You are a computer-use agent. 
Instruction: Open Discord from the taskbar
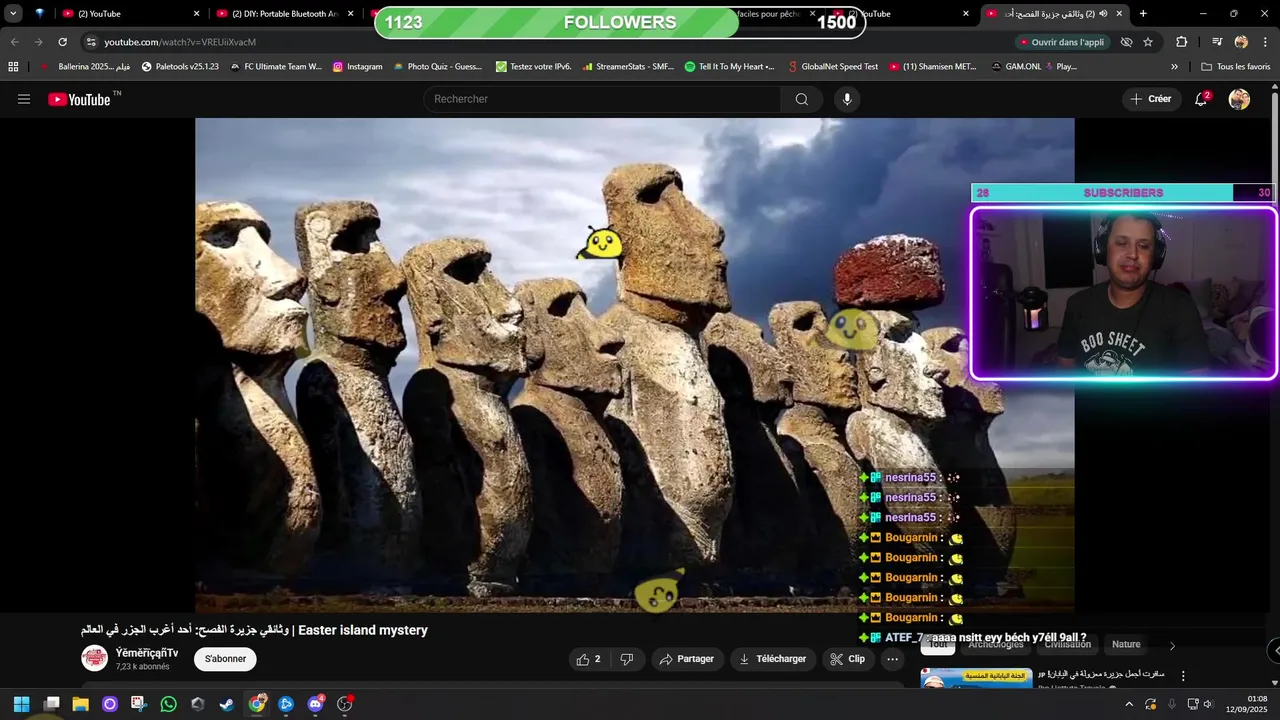click(x=315, y=704)
